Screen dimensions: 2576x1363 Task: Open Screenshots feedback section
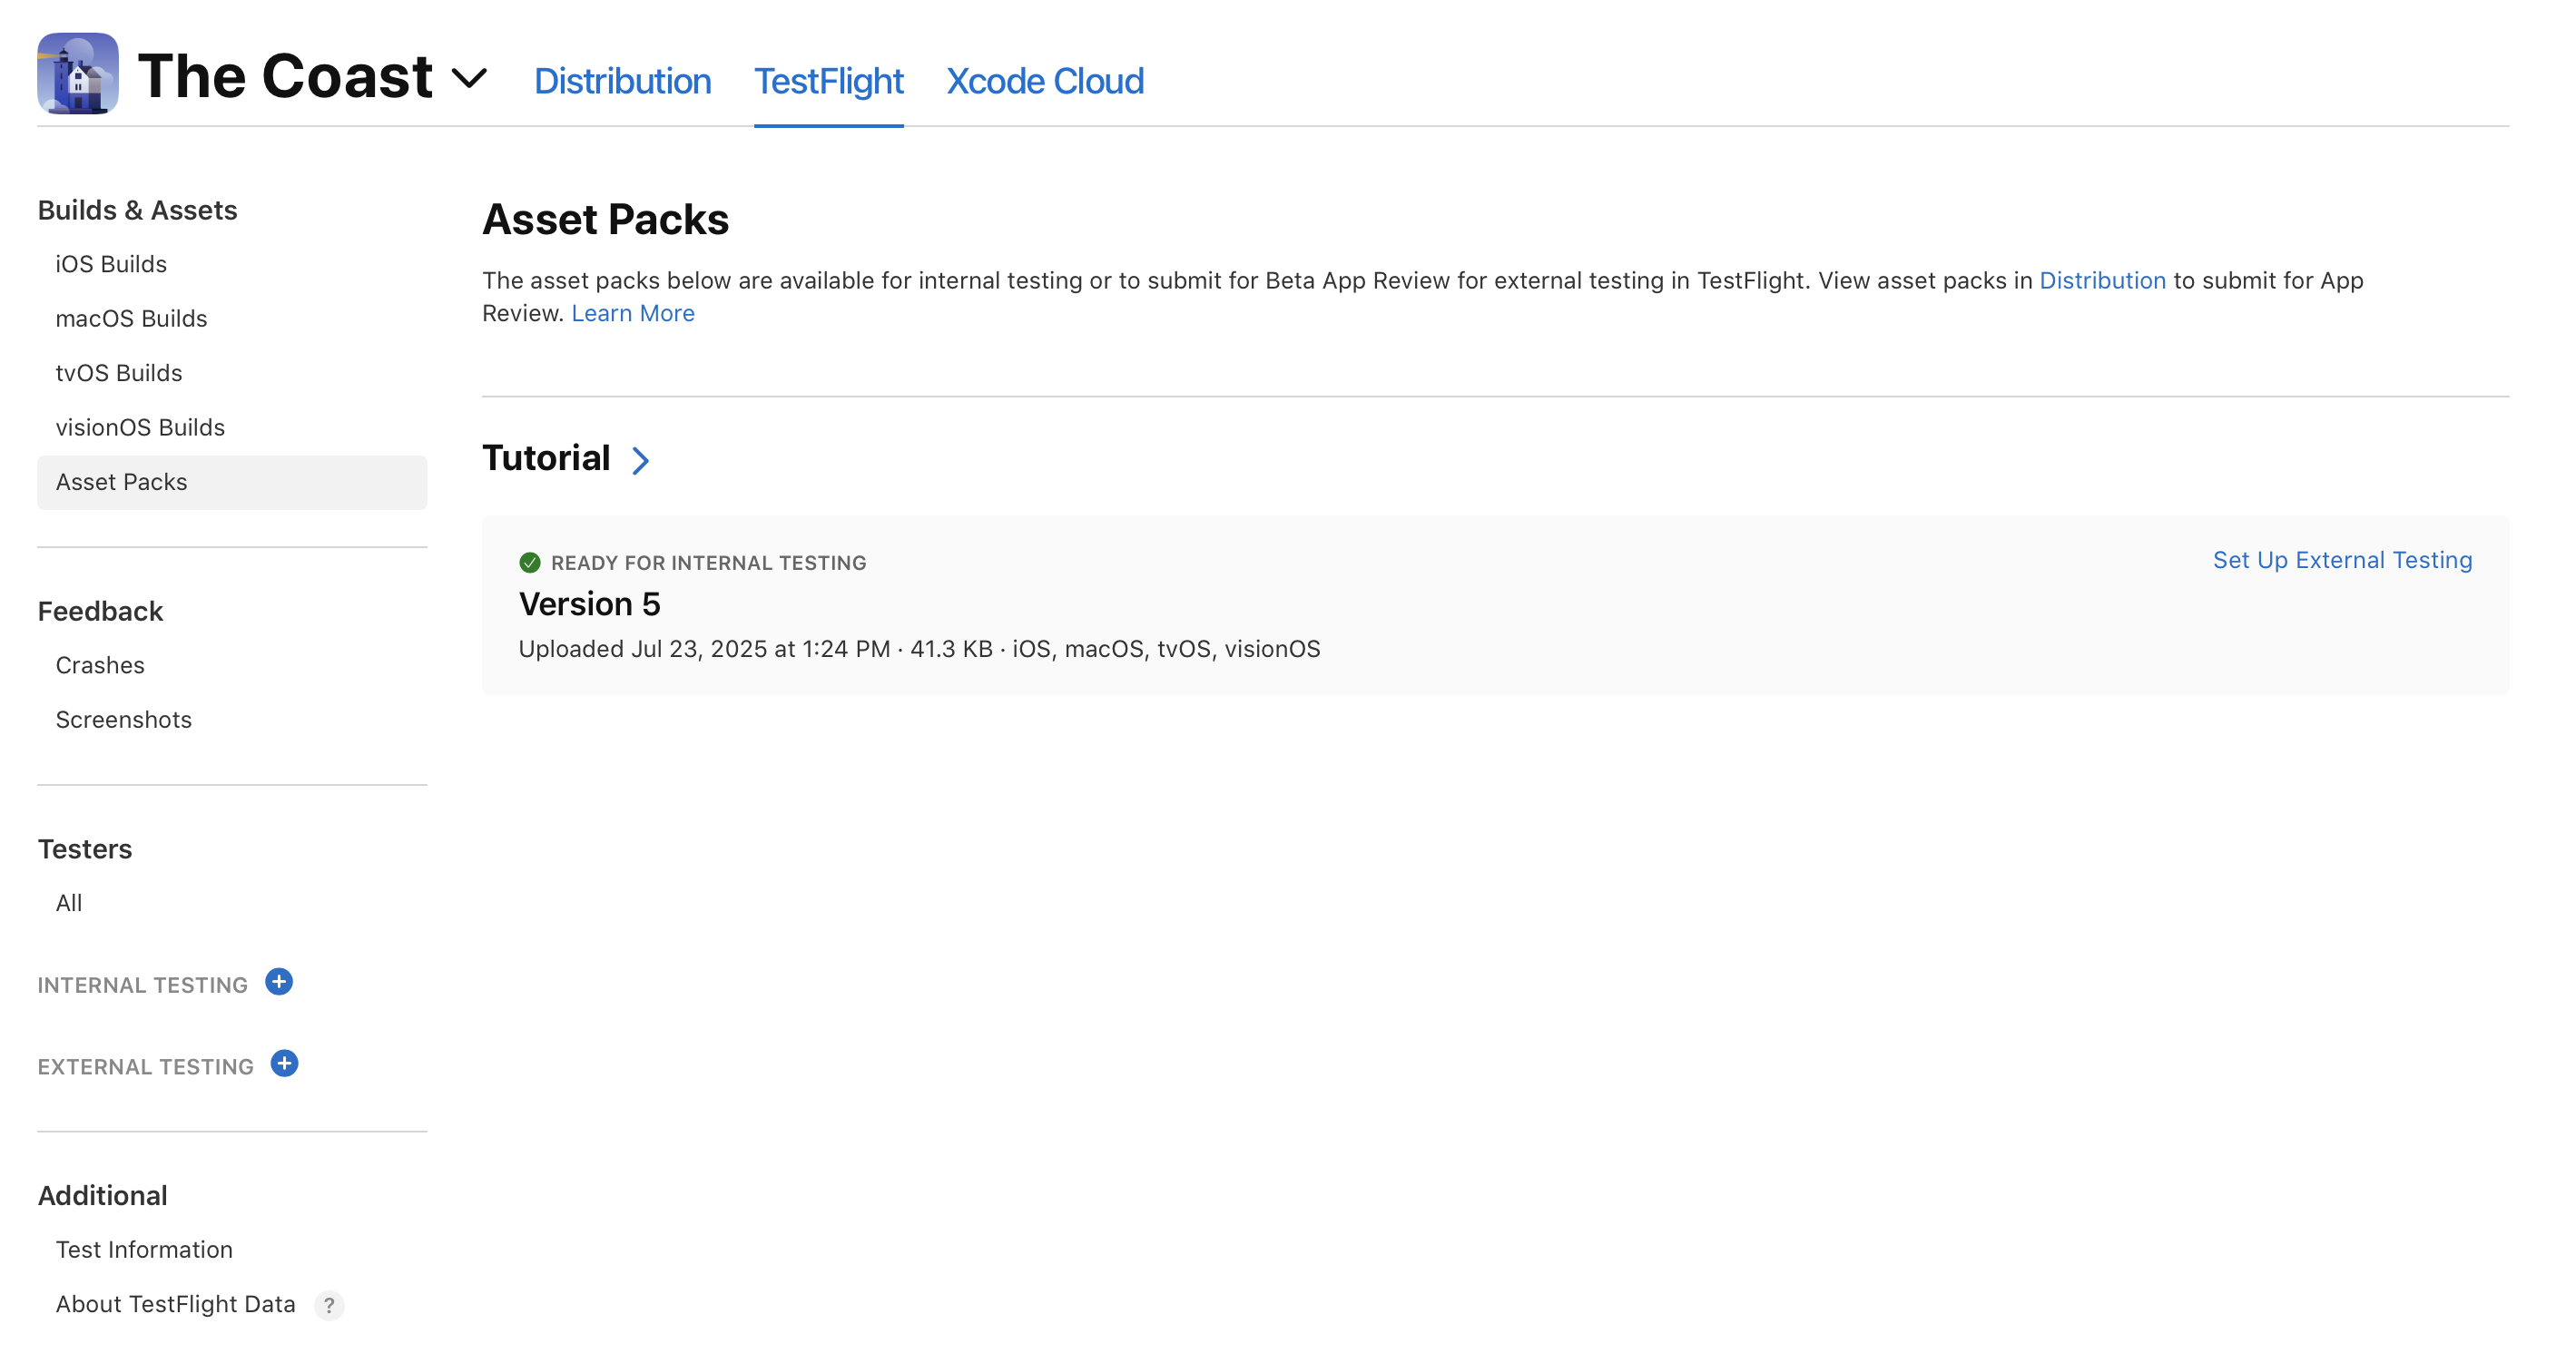coord(123,719)
